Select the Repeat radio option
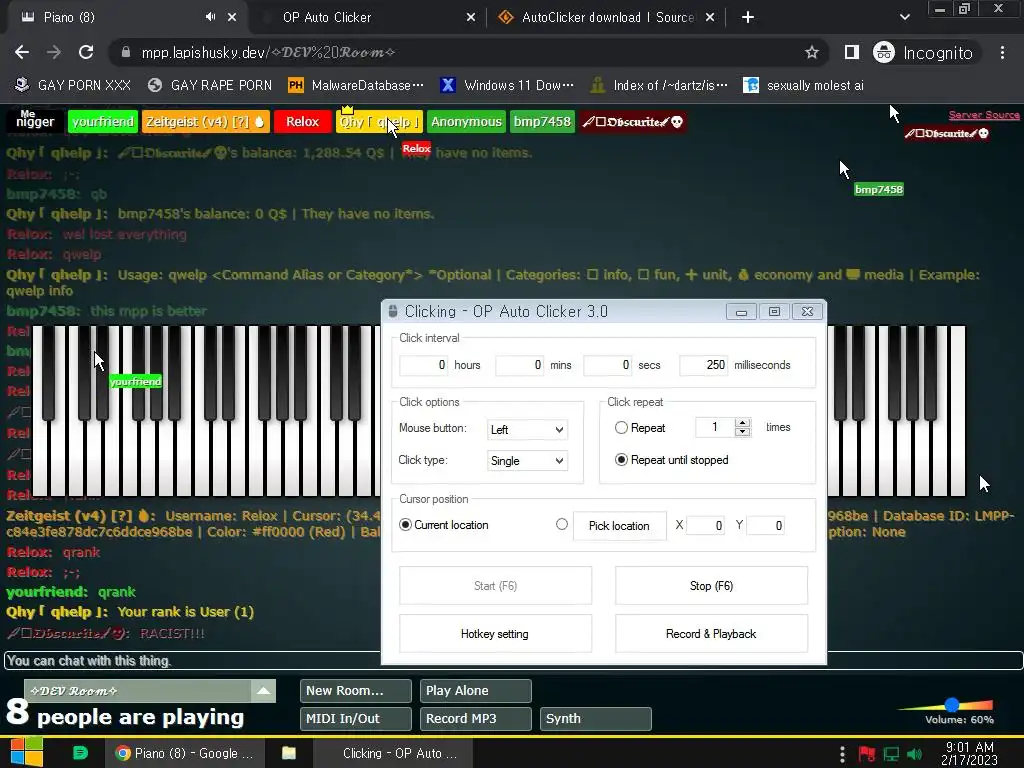 [x=621, y=427]
